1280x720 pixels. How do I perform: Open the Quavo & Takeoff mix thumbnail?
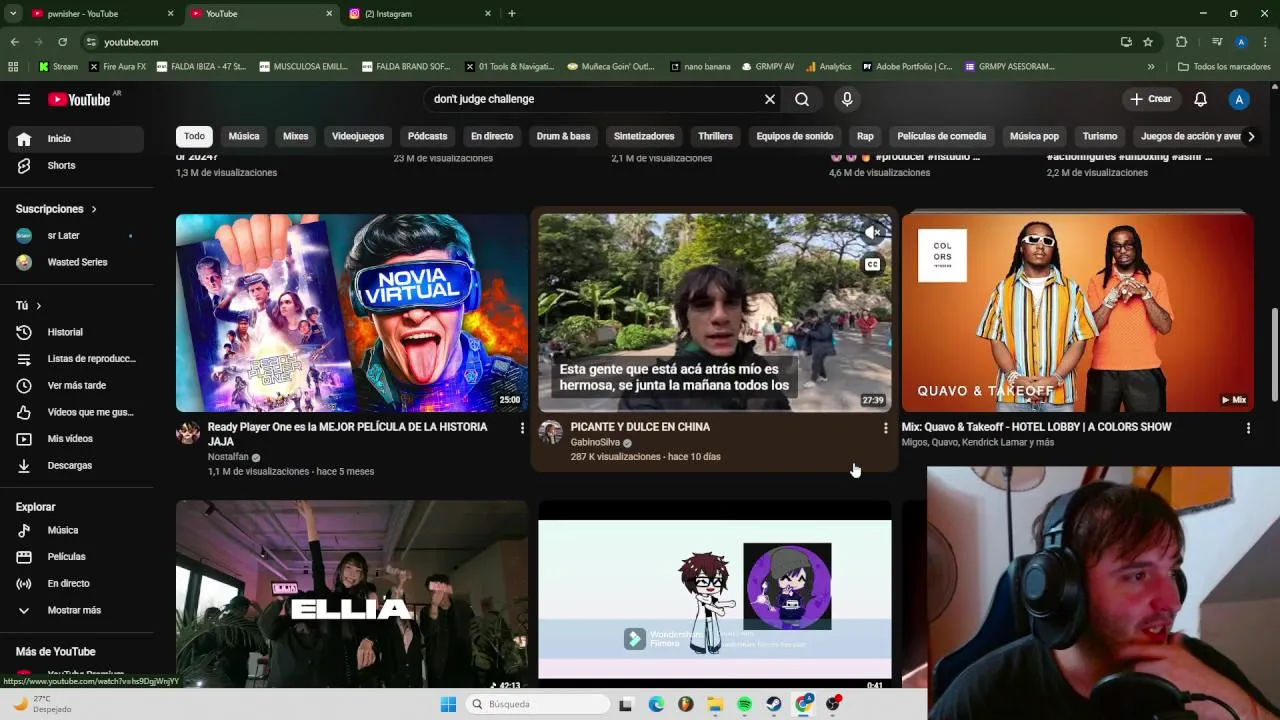(x=1077, y=312)
